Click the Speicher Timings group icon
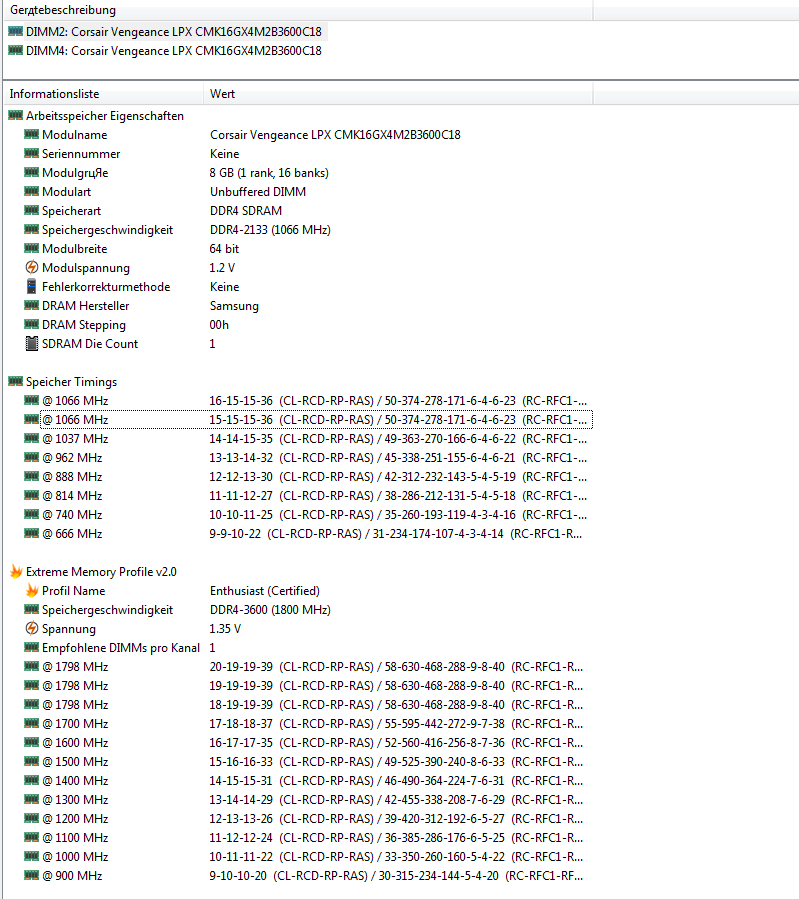Viewport: 799px width, 899px height. click(15, 381)
